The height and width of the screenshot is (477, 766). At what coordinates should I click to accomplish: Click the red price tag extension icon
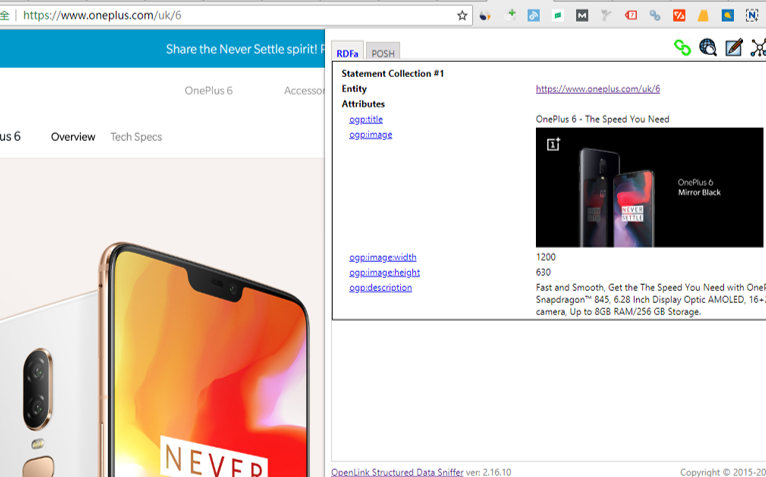[631, 16]
